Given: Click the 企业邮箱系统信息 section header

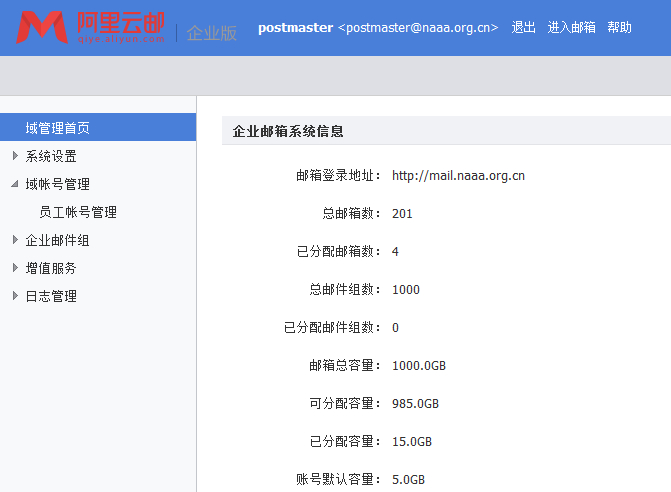Looking at the screenshot, I should (288, 131).
